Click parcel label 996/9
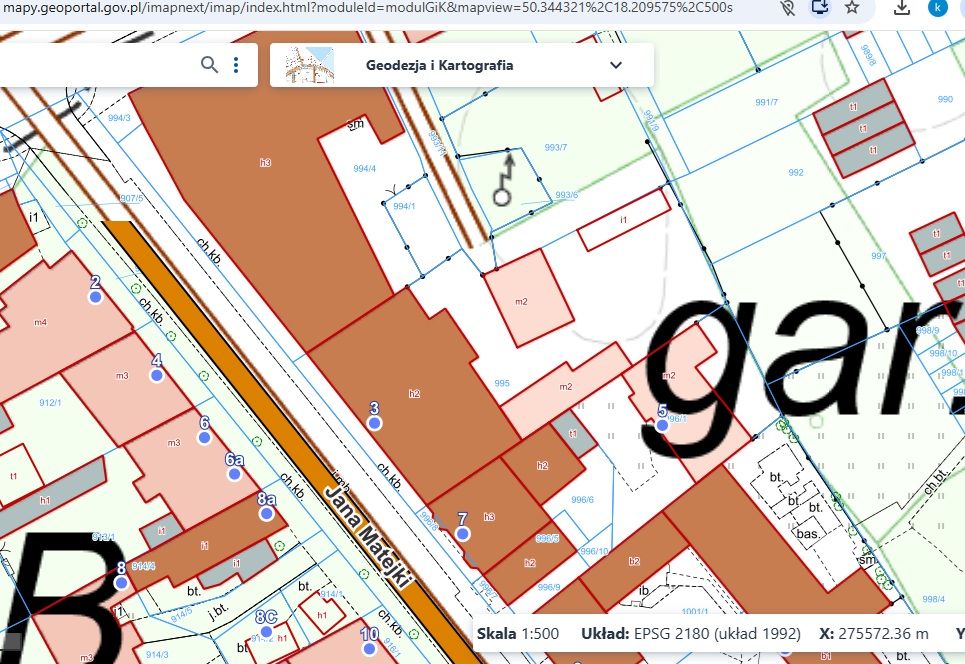The image size is (965, 664). pyautogui.click(x=549, y=587)
